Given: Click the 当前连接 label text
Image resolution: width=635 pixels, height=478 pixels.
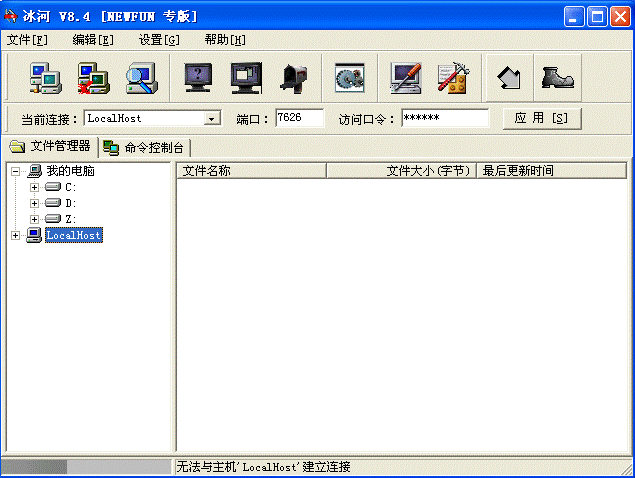Looking at the screenshot, I should 49,120.
